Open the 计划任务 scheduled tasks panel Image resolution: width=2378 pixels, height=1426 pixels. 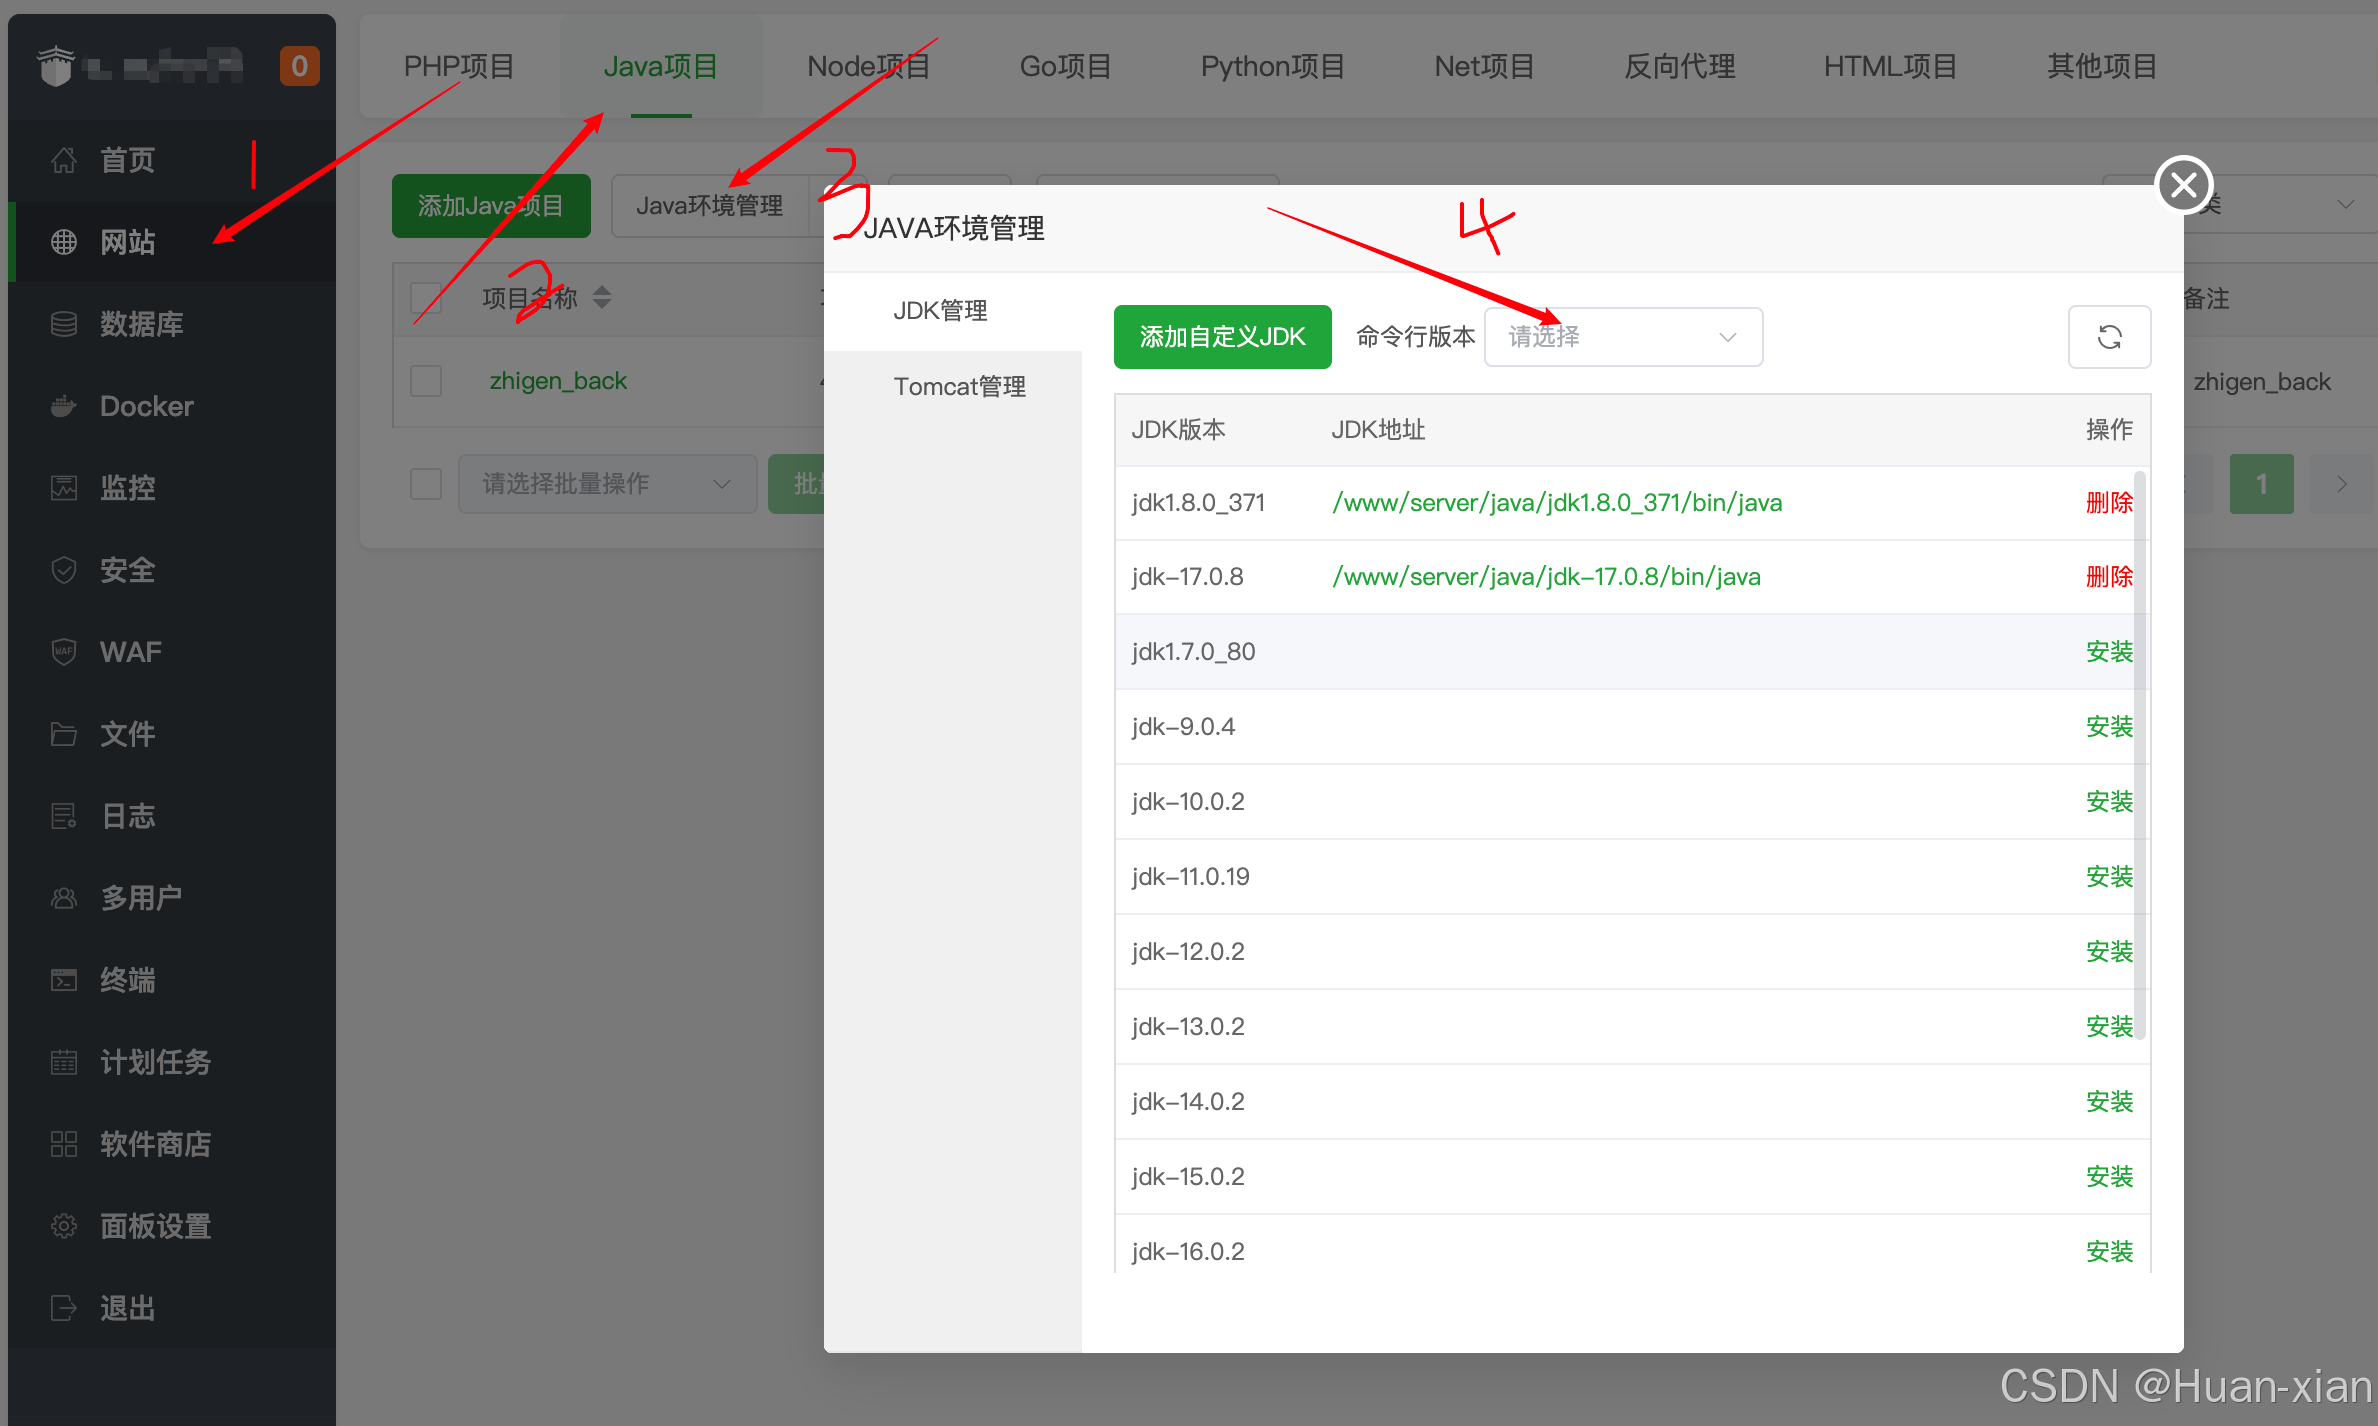click(x=155, y=1061)
